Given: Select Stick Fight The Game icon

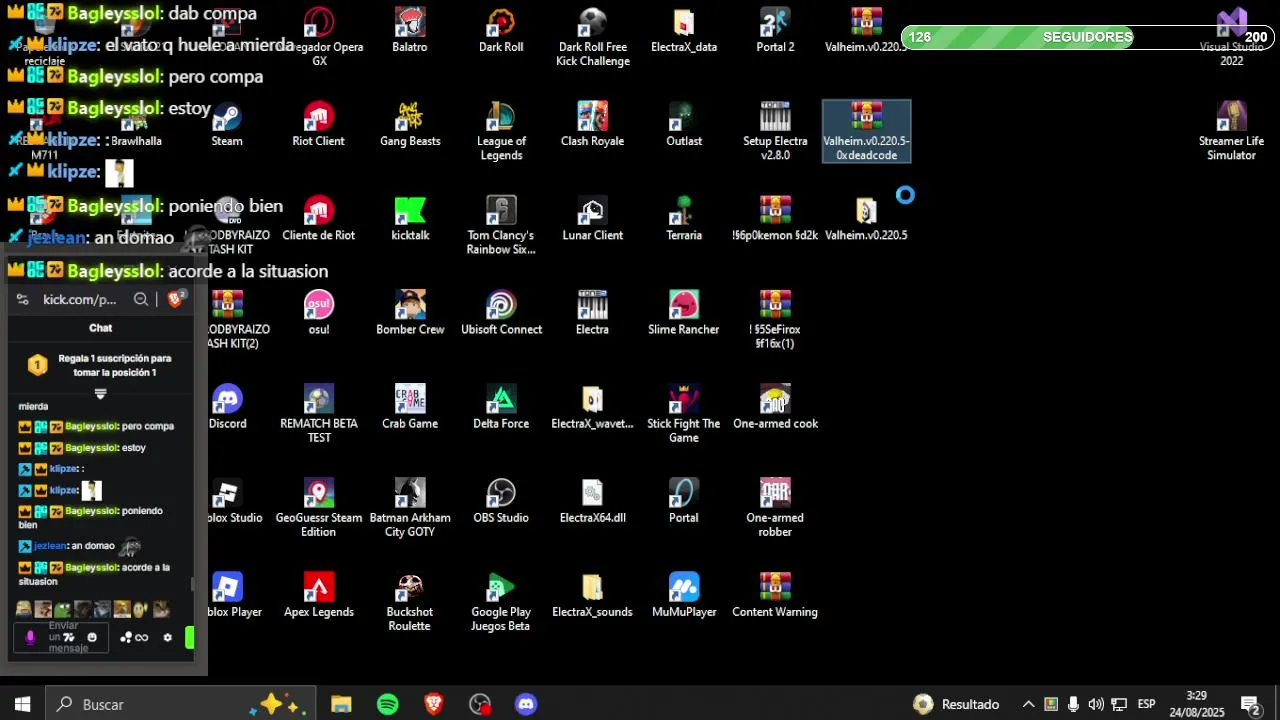Looking at the screenshot, I should [684, 414].
